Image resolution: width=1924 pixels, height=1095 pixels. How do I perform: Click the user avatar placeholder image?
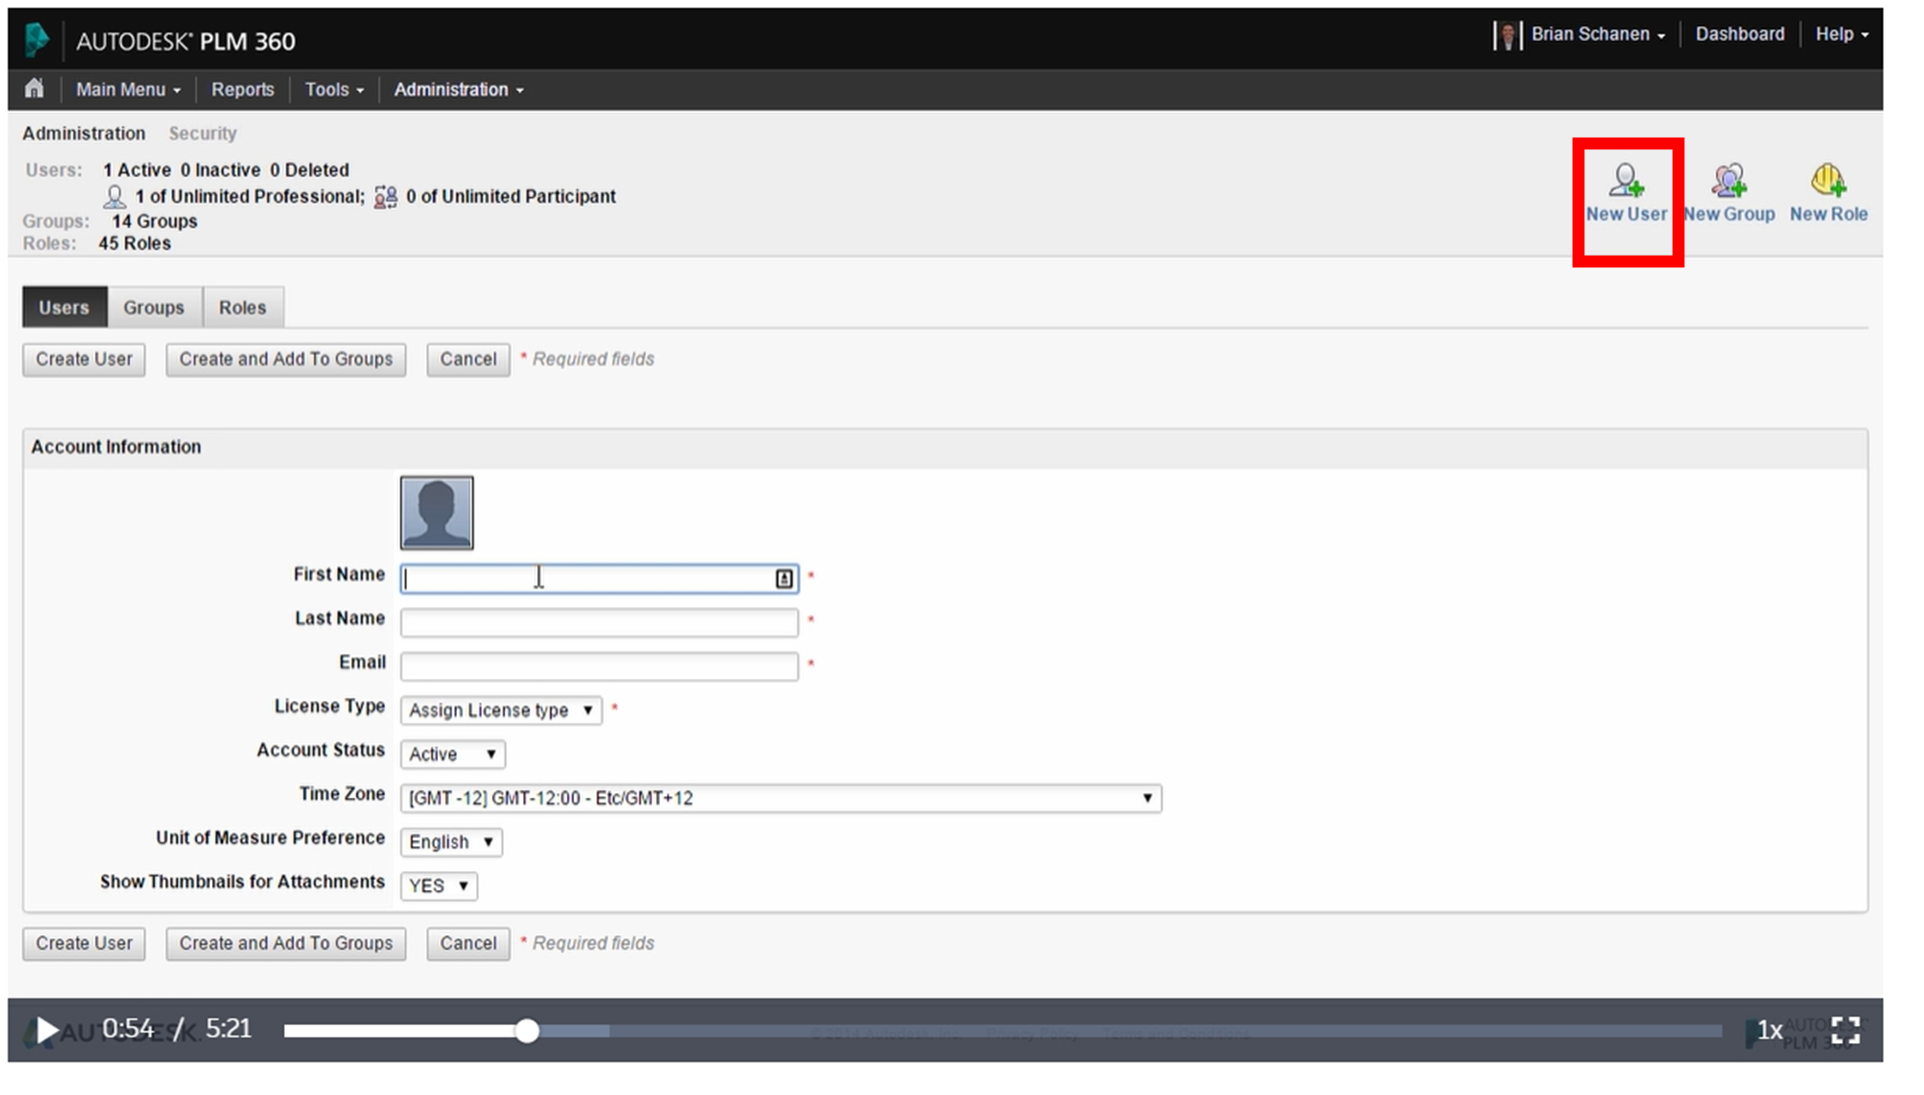pyautogui.click(x=437, y=513)
